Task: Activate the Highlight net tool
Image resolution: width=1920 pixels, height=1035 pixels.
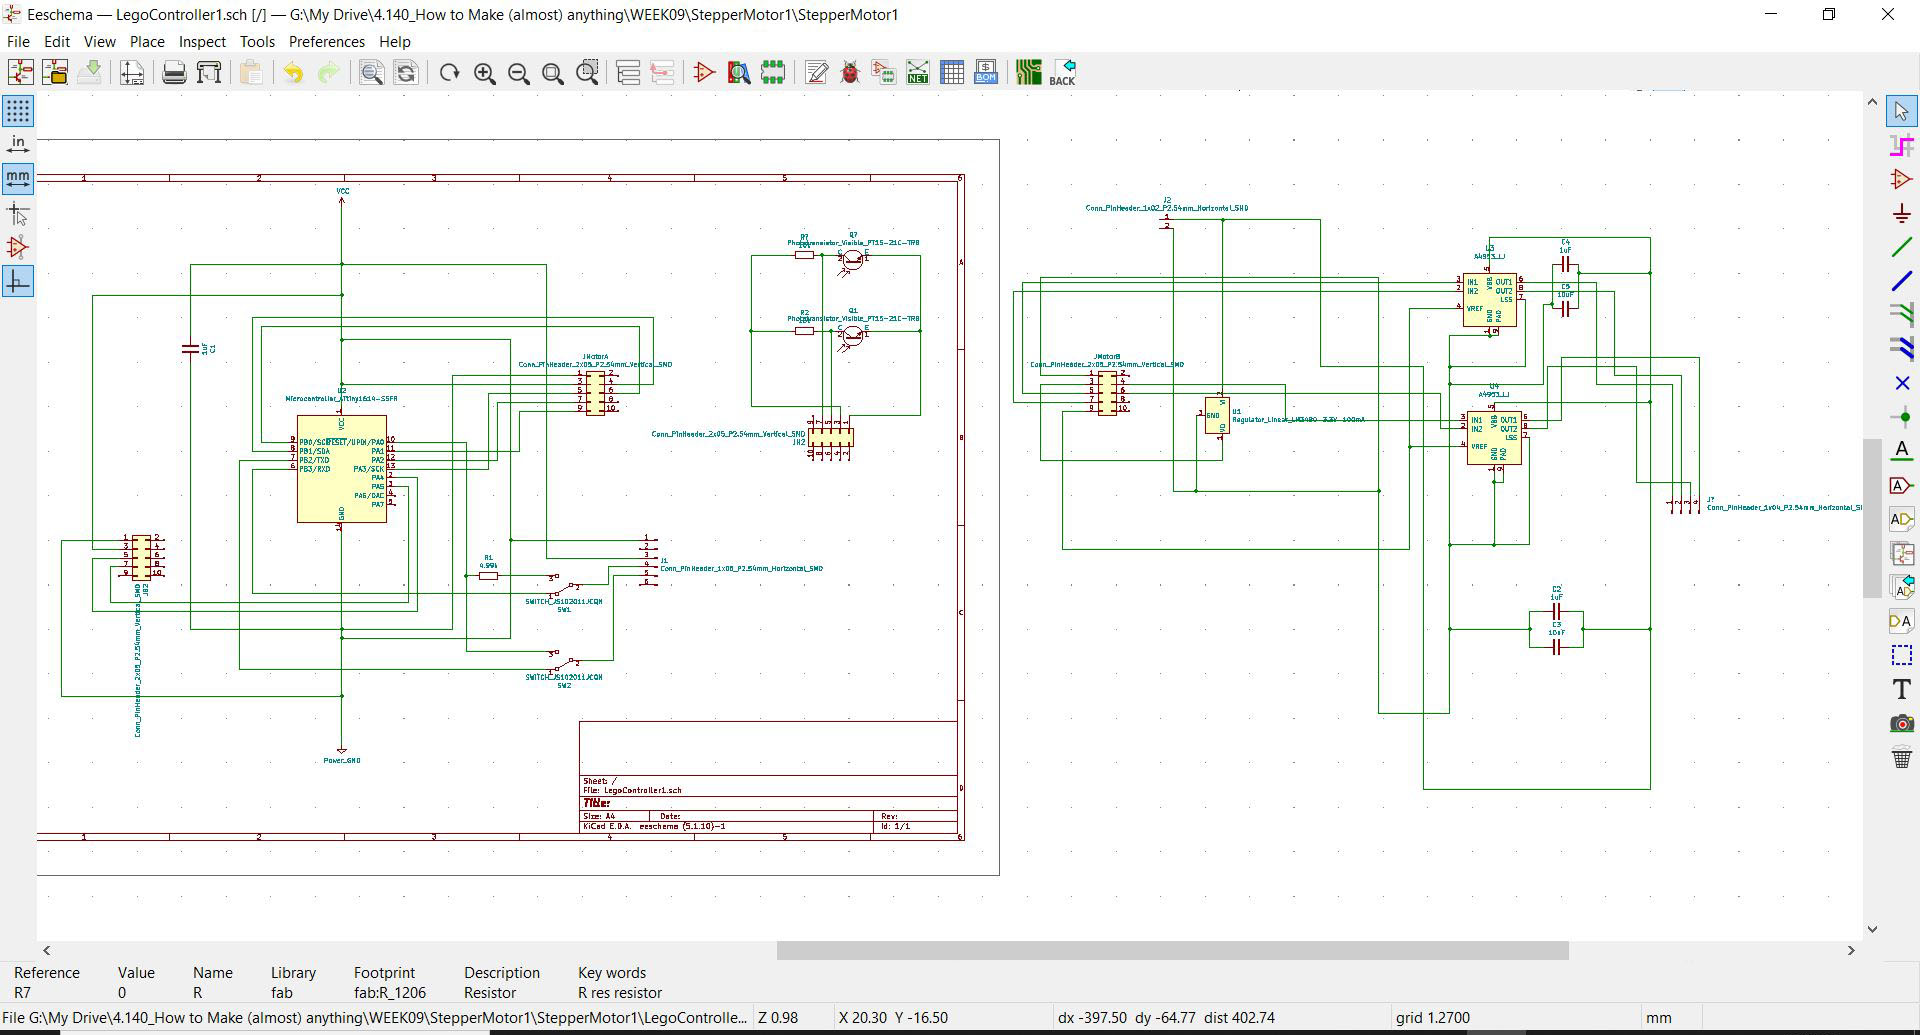Action: pos(1901,145)
